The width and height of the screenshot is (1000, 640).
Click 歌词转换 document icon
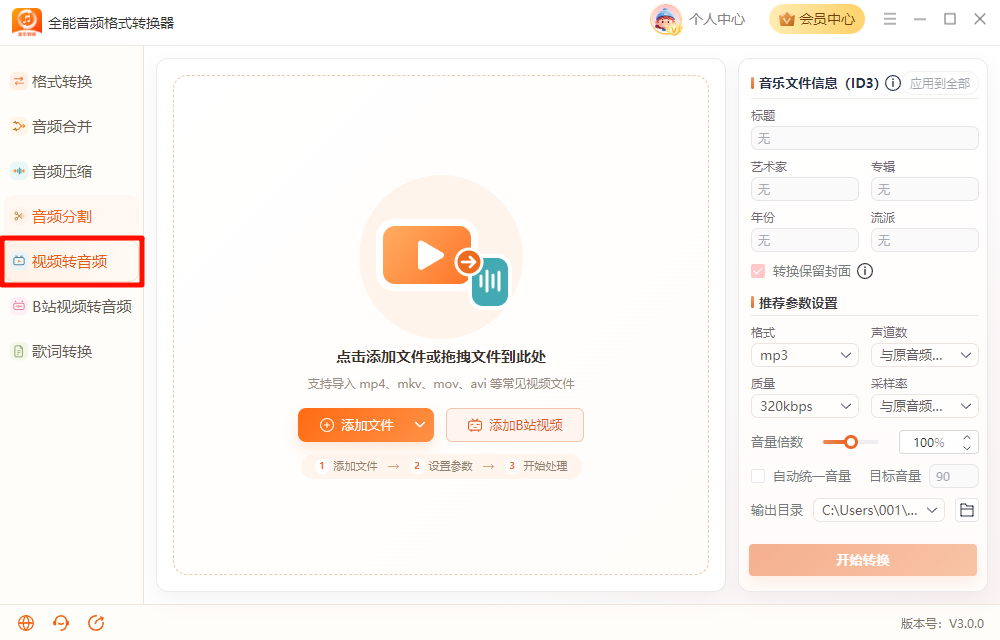coord(18,351)
